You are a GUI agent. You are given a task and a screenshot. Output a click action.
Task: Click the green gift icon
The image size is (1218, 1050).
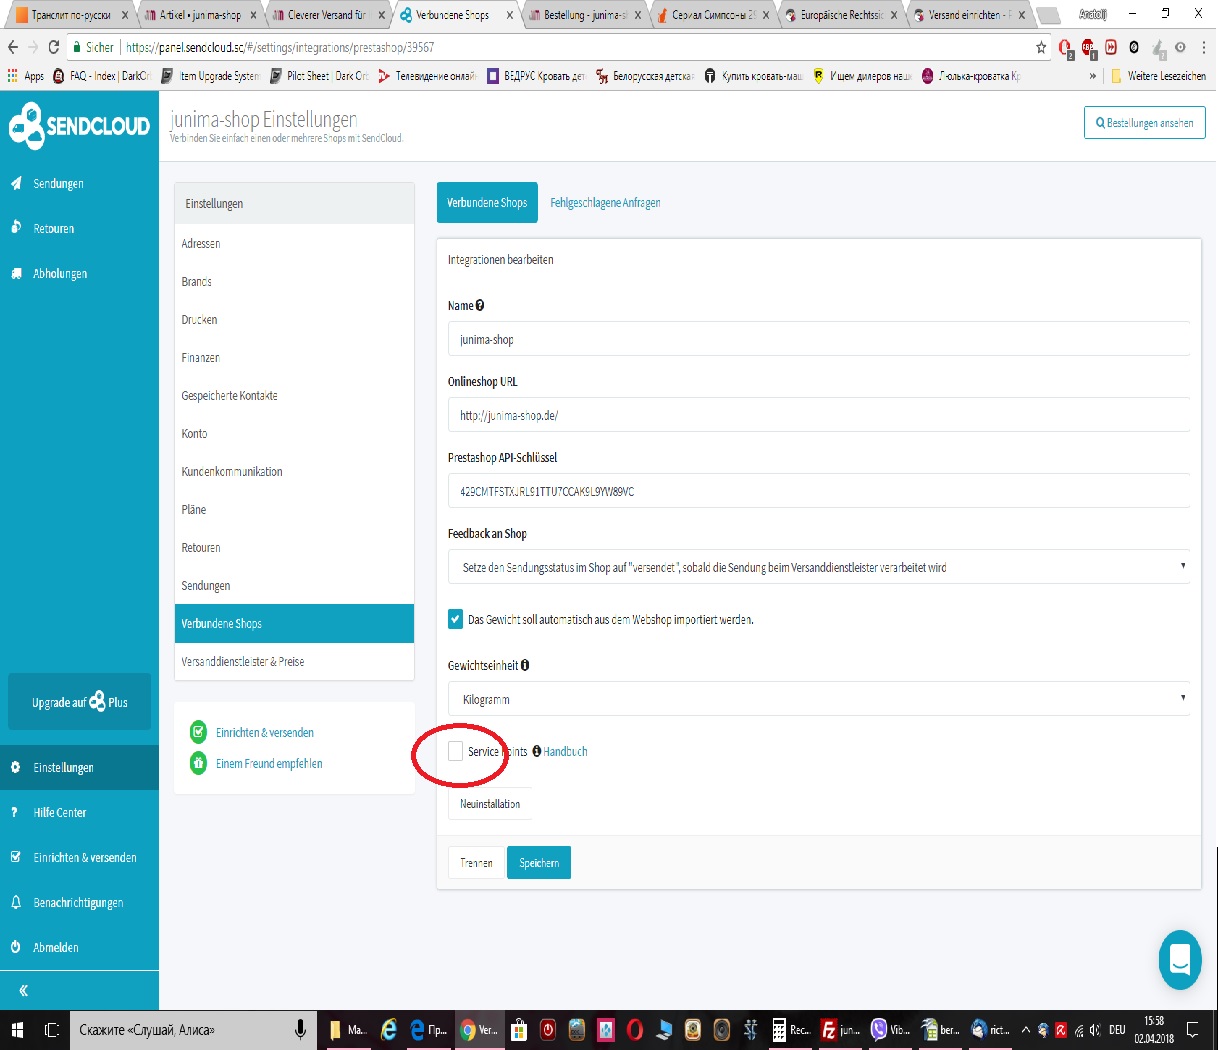coord(198,763)
